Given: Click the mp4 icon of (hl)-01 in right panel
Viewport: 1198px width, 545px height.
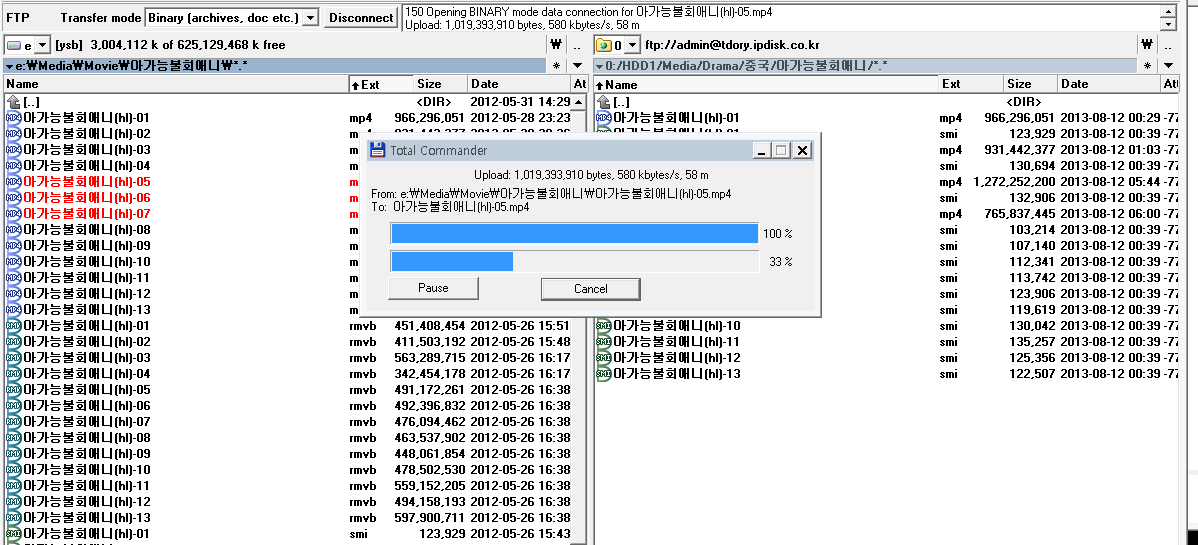Looking at the screenshot, I should pyautogui.click(x=604, y=118).
